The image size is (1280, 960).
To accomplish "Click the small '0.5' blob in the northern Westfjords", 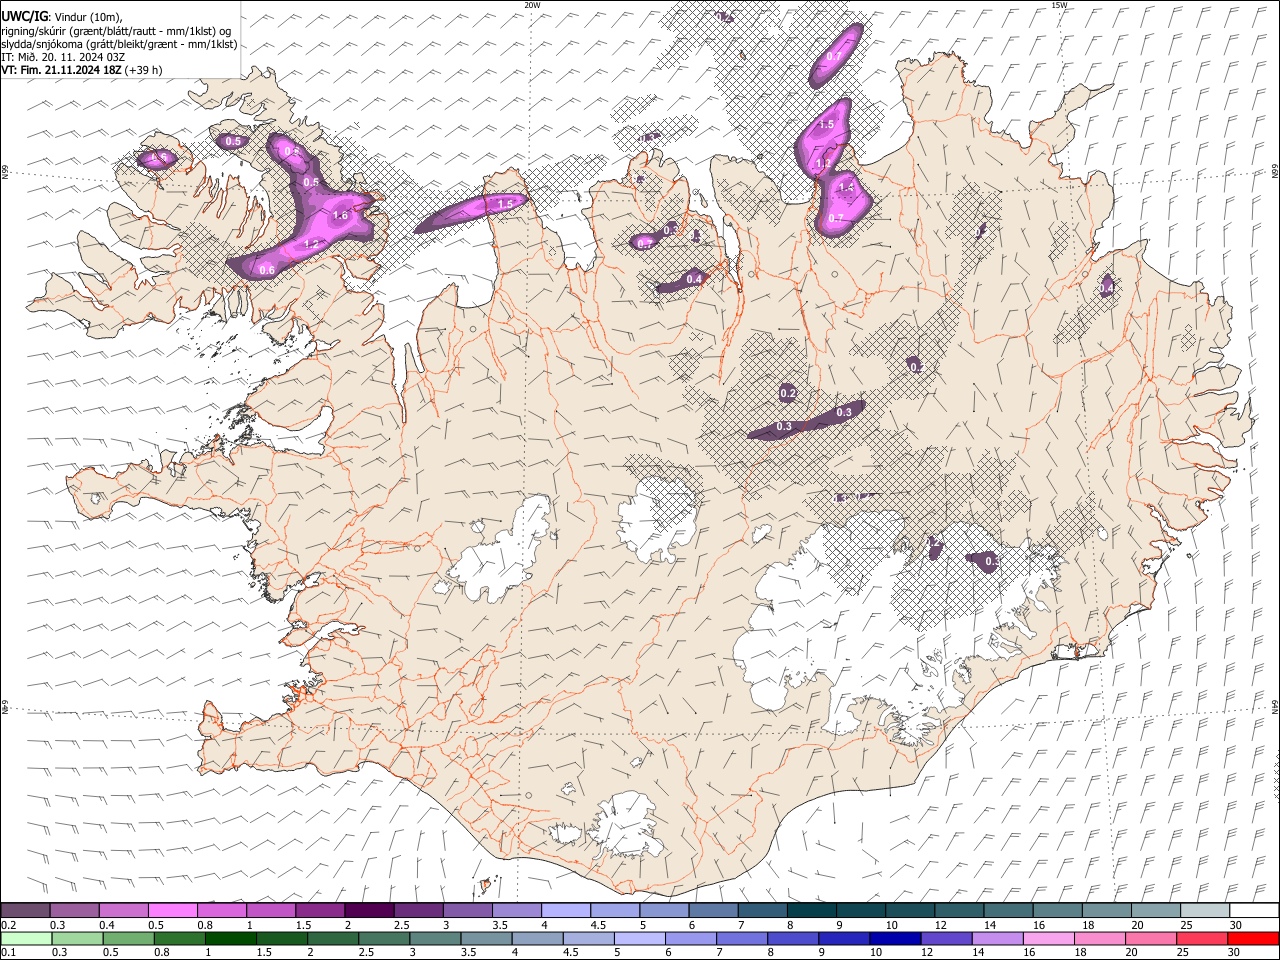I will click(233, 142).
